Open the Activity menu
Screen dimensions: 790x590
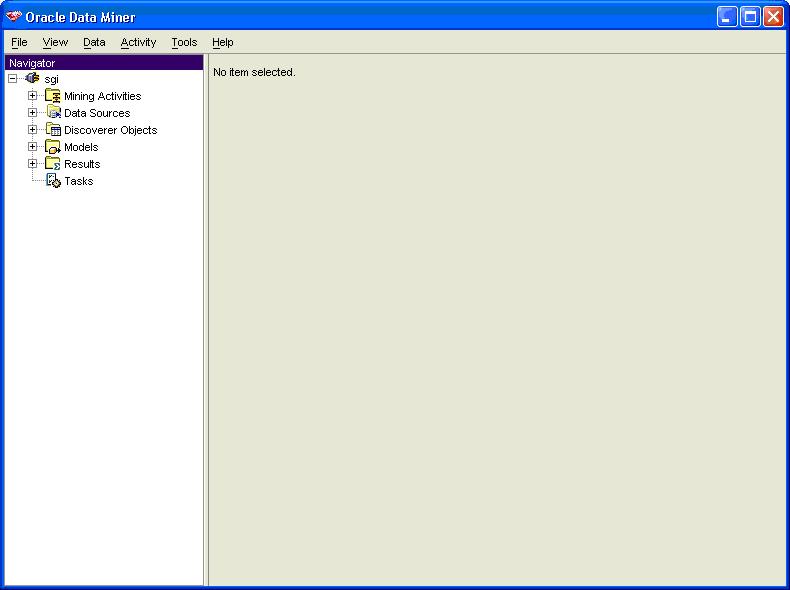tap(138, 42)
